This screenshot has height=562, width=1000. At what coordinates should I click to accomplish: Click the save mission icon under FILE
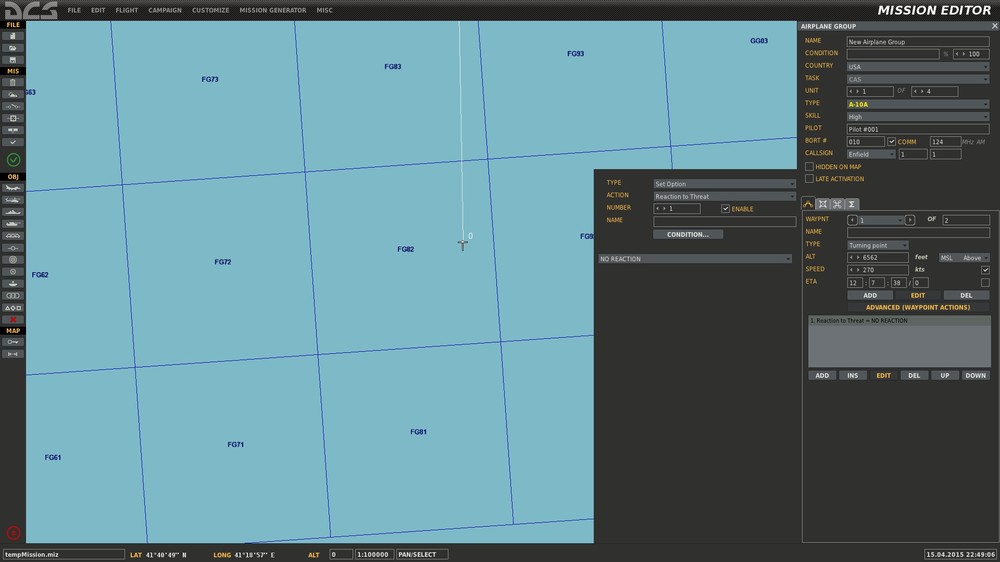tap(13, 60)
